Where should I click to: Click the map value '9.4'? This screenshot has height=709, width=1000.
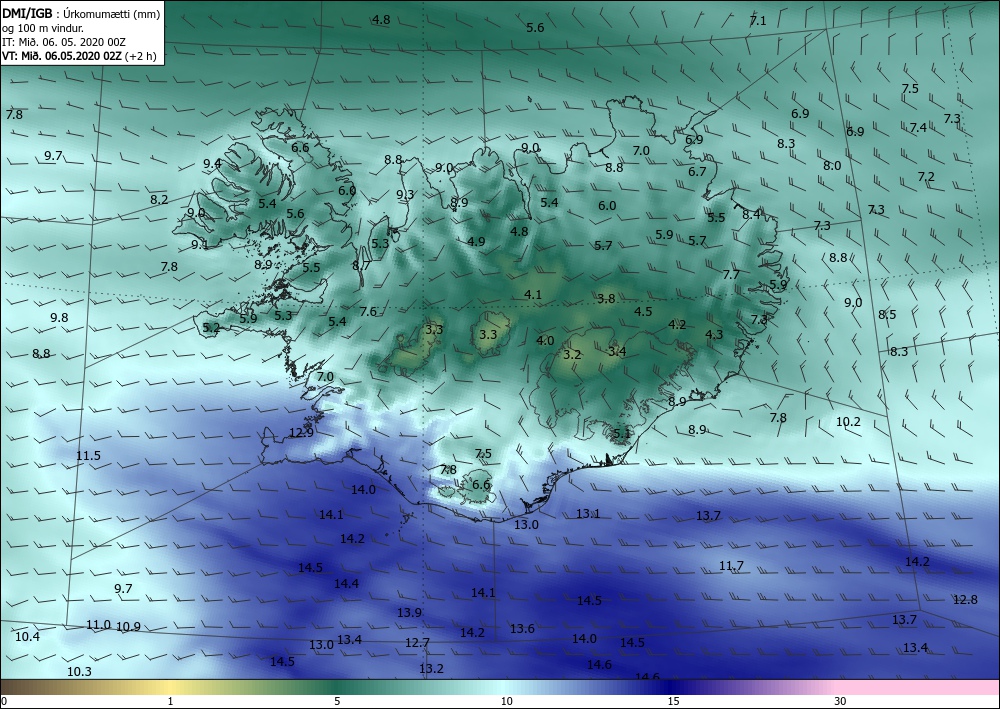212,163
